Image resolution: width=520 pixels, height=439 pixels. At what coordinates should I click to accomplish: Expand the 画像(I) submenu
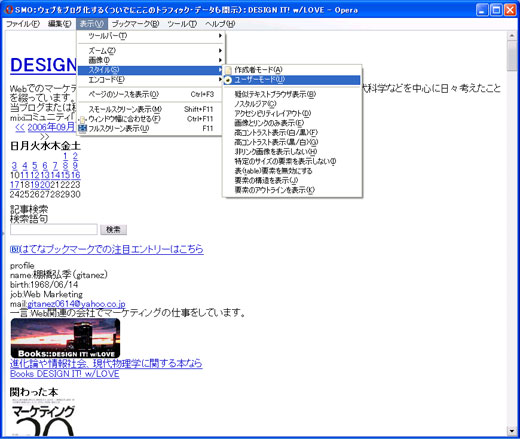[151, 60]
